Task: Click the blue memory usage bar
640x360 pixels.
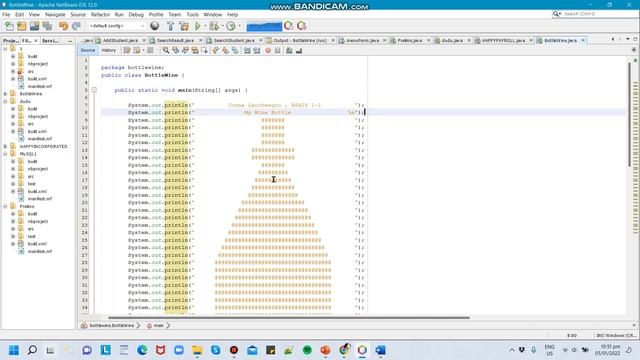Action: [264, 26]
